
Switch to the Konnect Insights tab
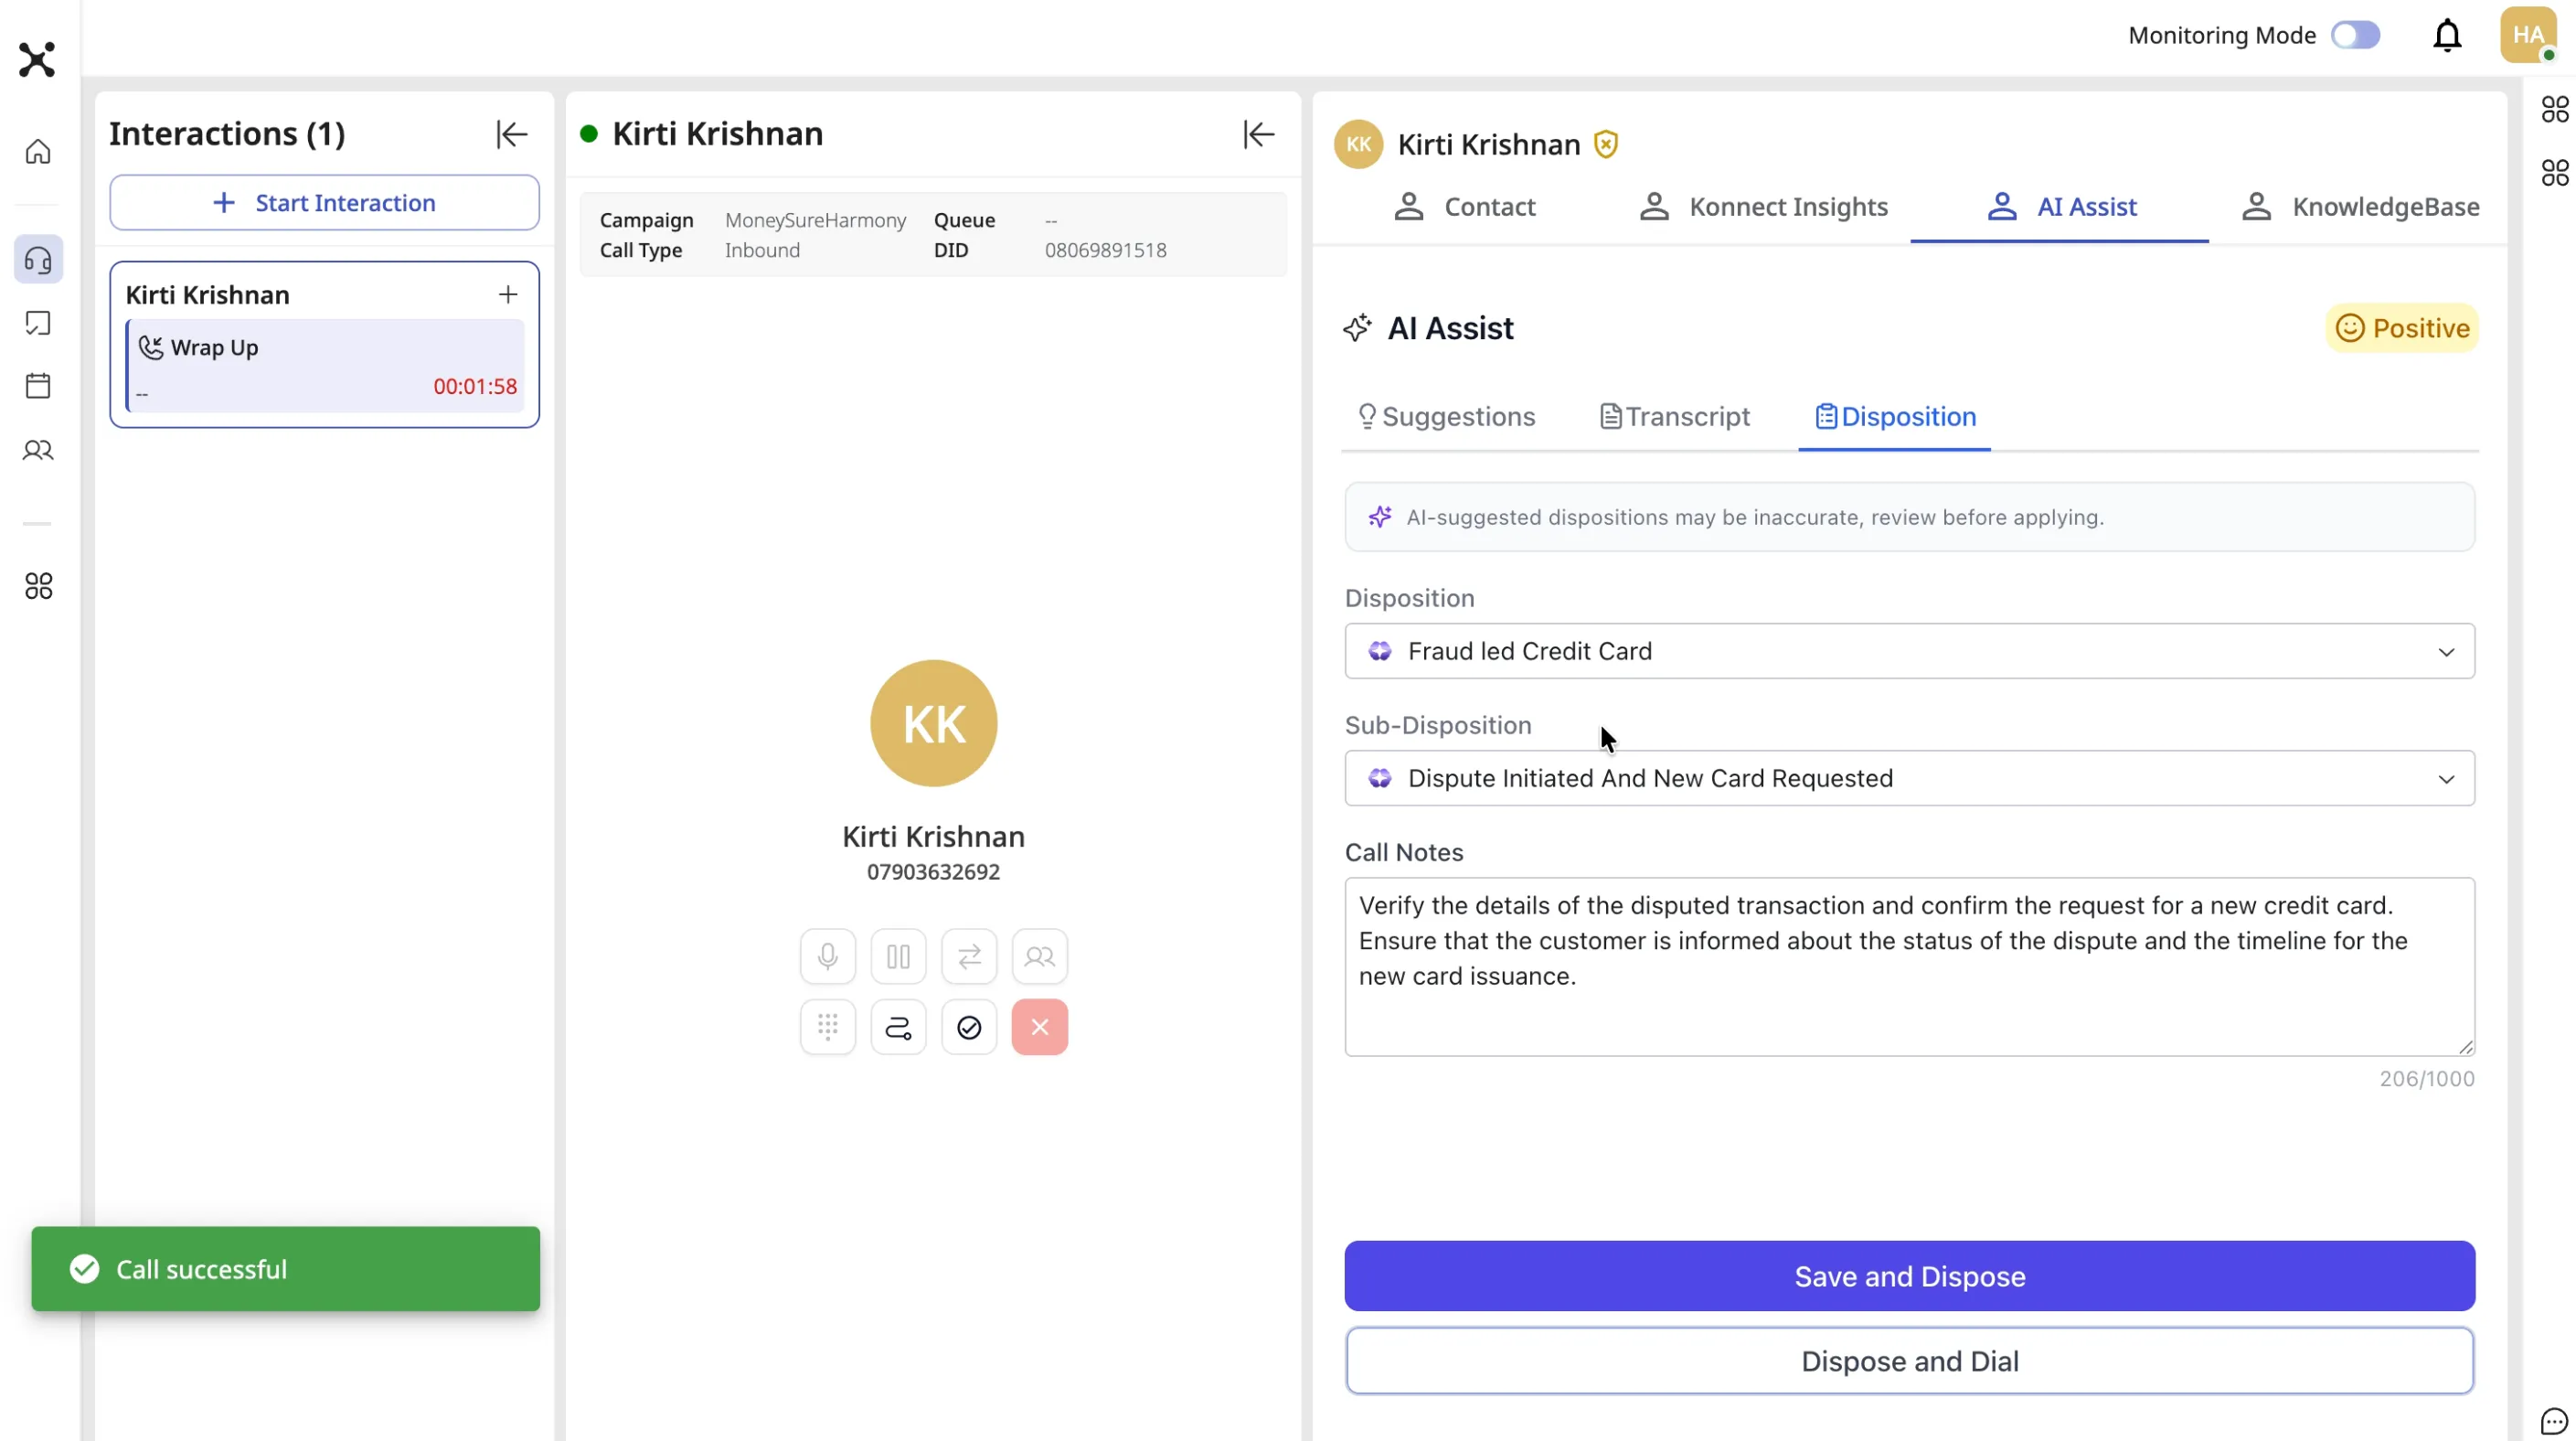tap(1764, 207)
